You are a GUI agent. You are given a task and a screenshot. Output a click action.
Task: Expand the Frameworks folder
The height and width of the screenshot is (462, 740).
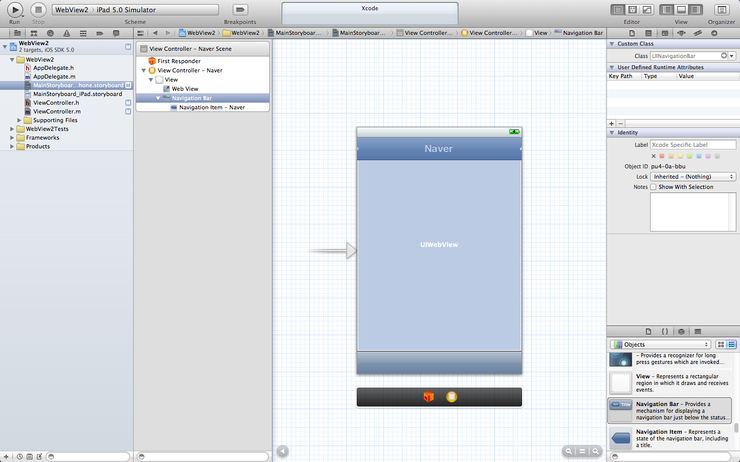12,138
